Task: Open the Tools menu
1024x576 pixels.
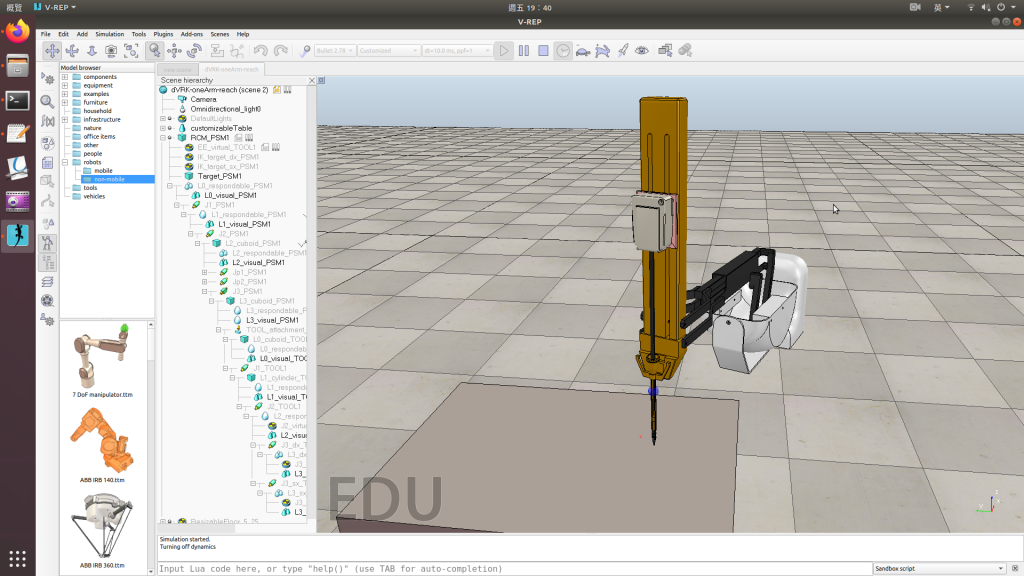Action: click(x=138, y=34)
